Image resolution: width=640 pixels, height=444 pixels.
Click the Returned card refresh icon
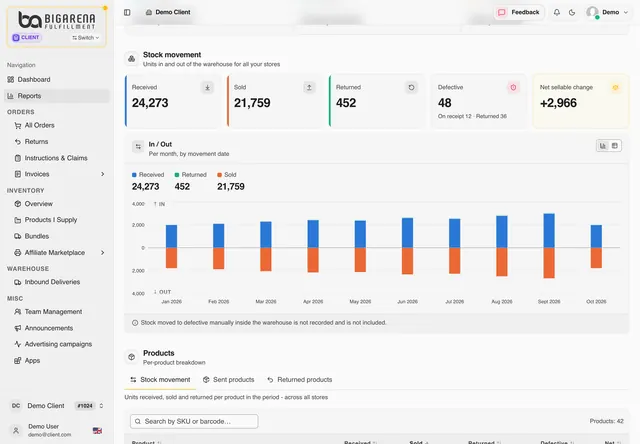pos(411,87)
